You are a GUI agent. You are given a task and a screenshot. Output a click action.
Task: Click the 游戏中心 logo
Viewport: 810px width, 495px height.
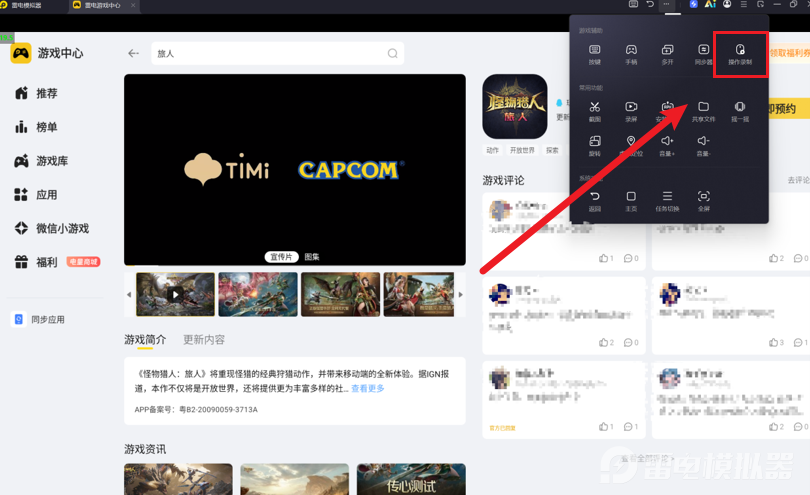point(47,53)
